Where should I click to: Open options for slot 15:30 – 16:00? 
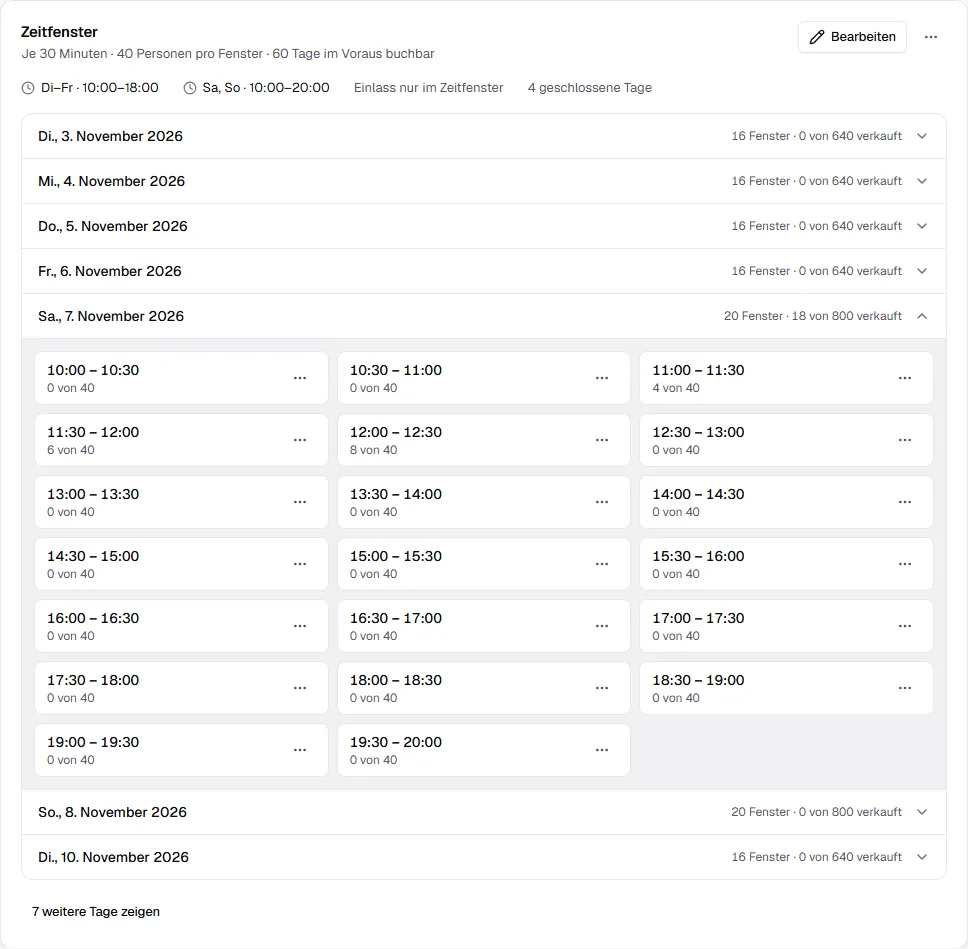pos(905,564)
